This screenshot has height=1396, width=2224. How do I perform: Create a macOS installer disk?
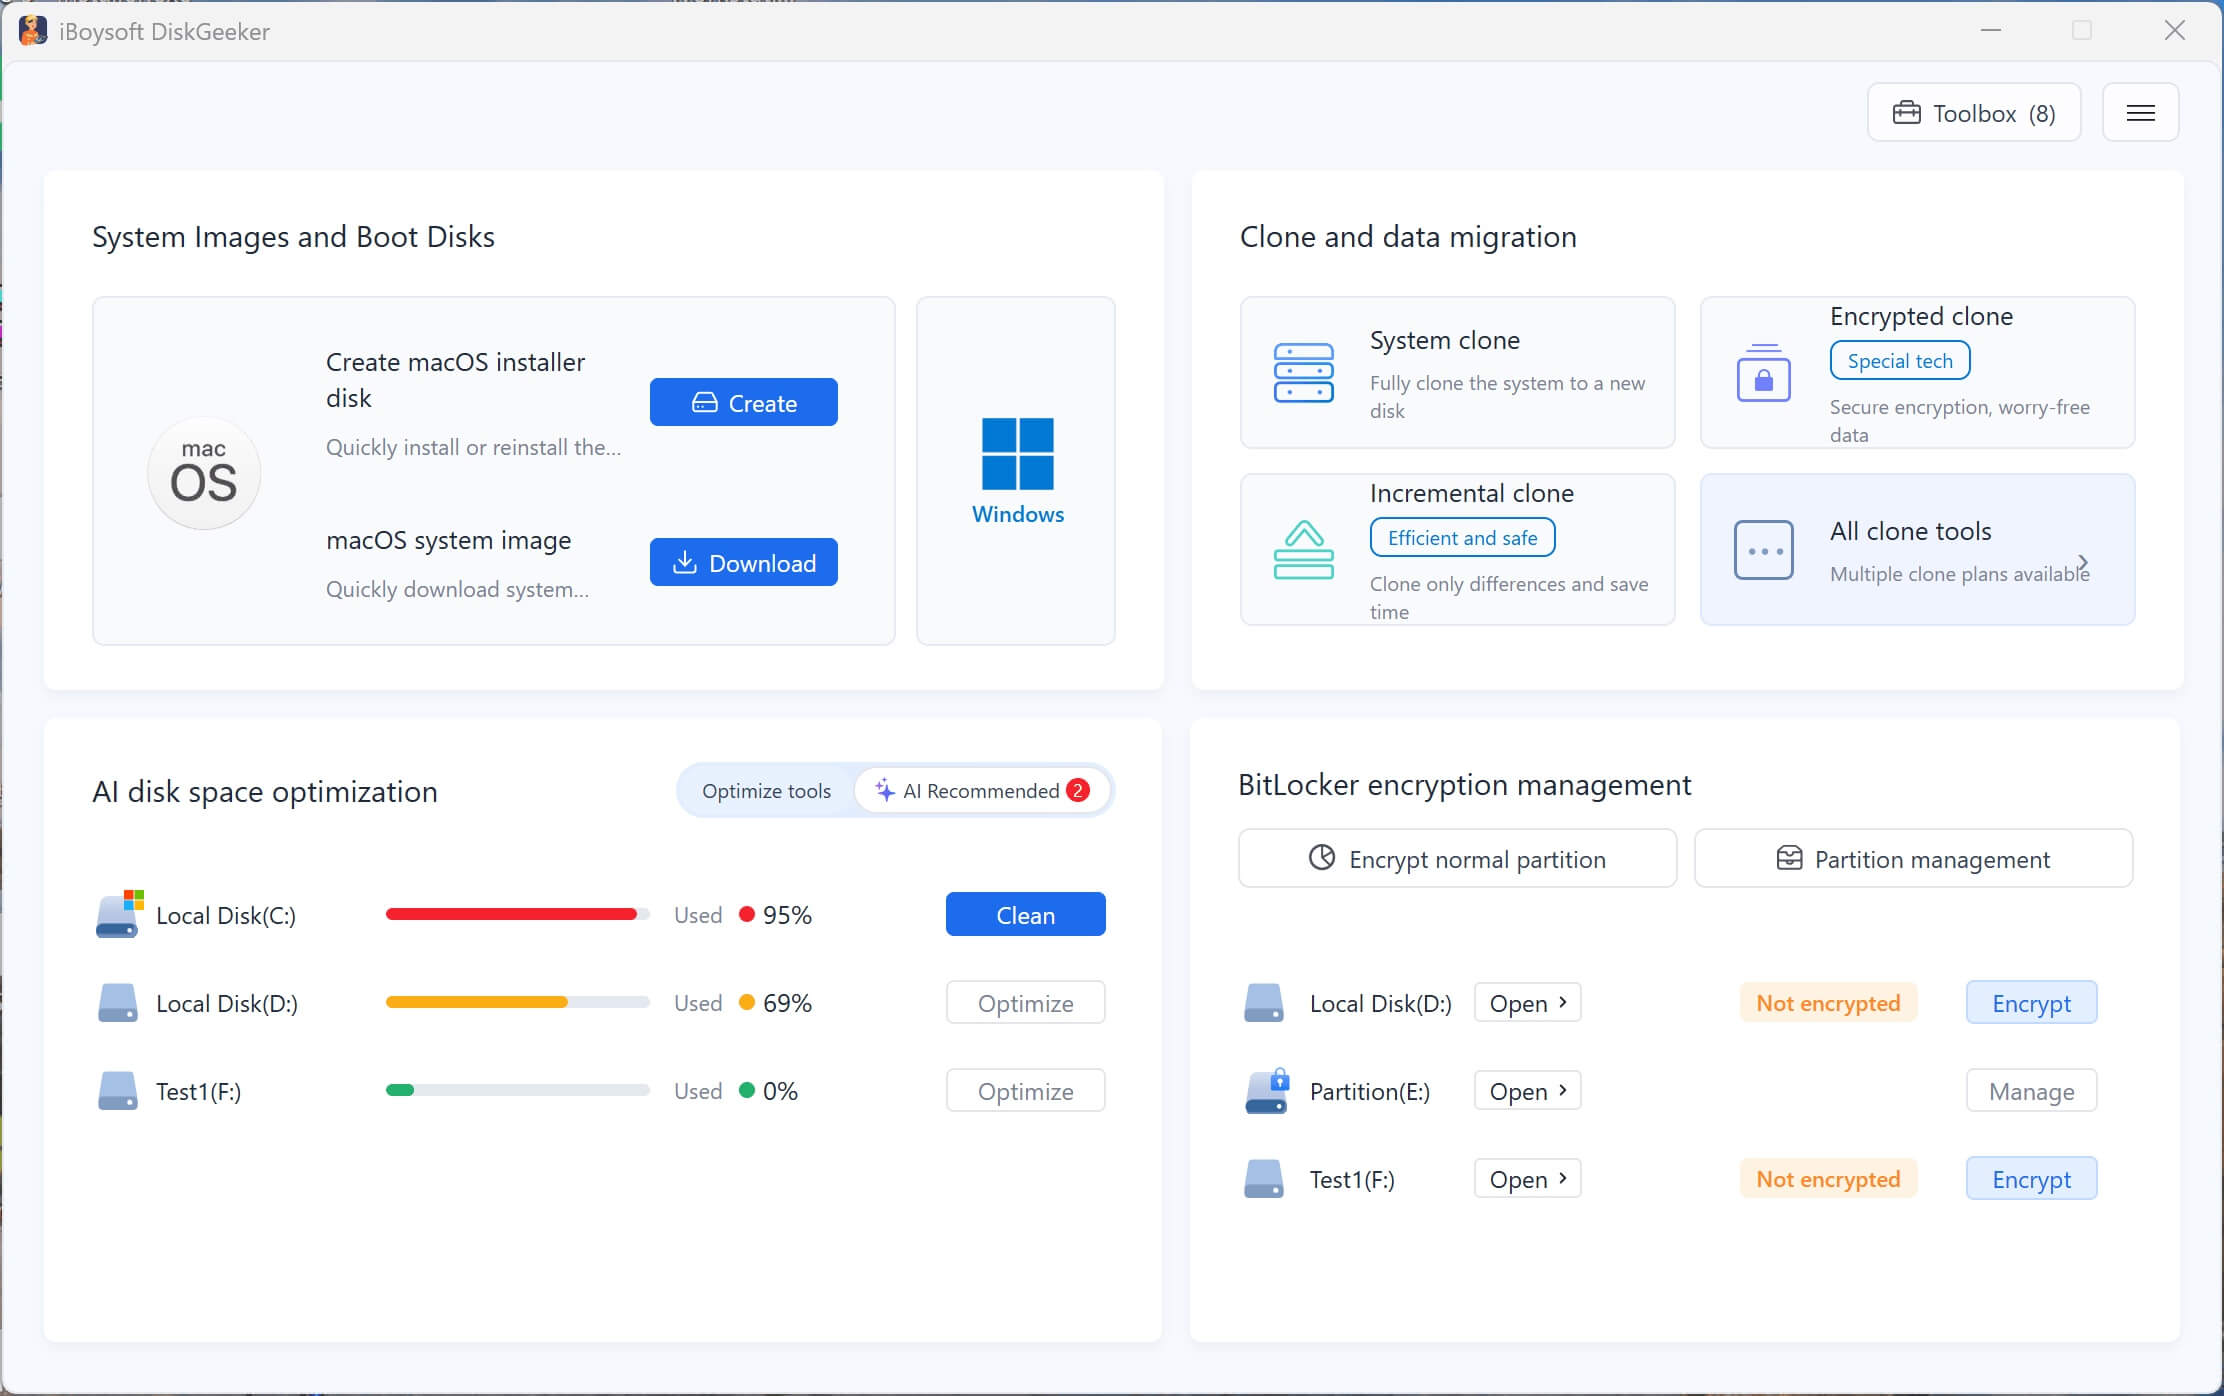click(743, 402)
